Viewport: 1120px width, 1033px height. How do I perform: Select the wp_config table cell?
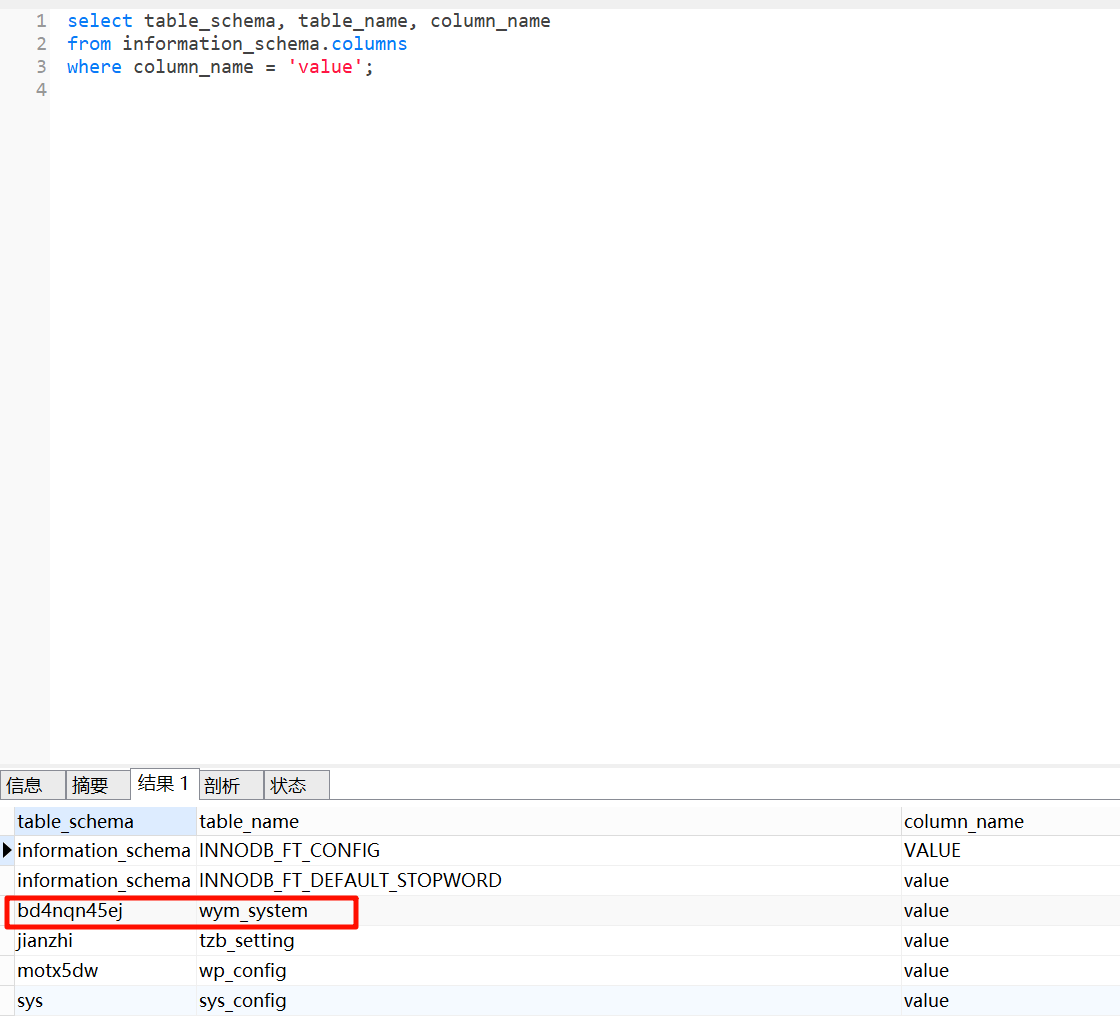(x=242, y=971)
